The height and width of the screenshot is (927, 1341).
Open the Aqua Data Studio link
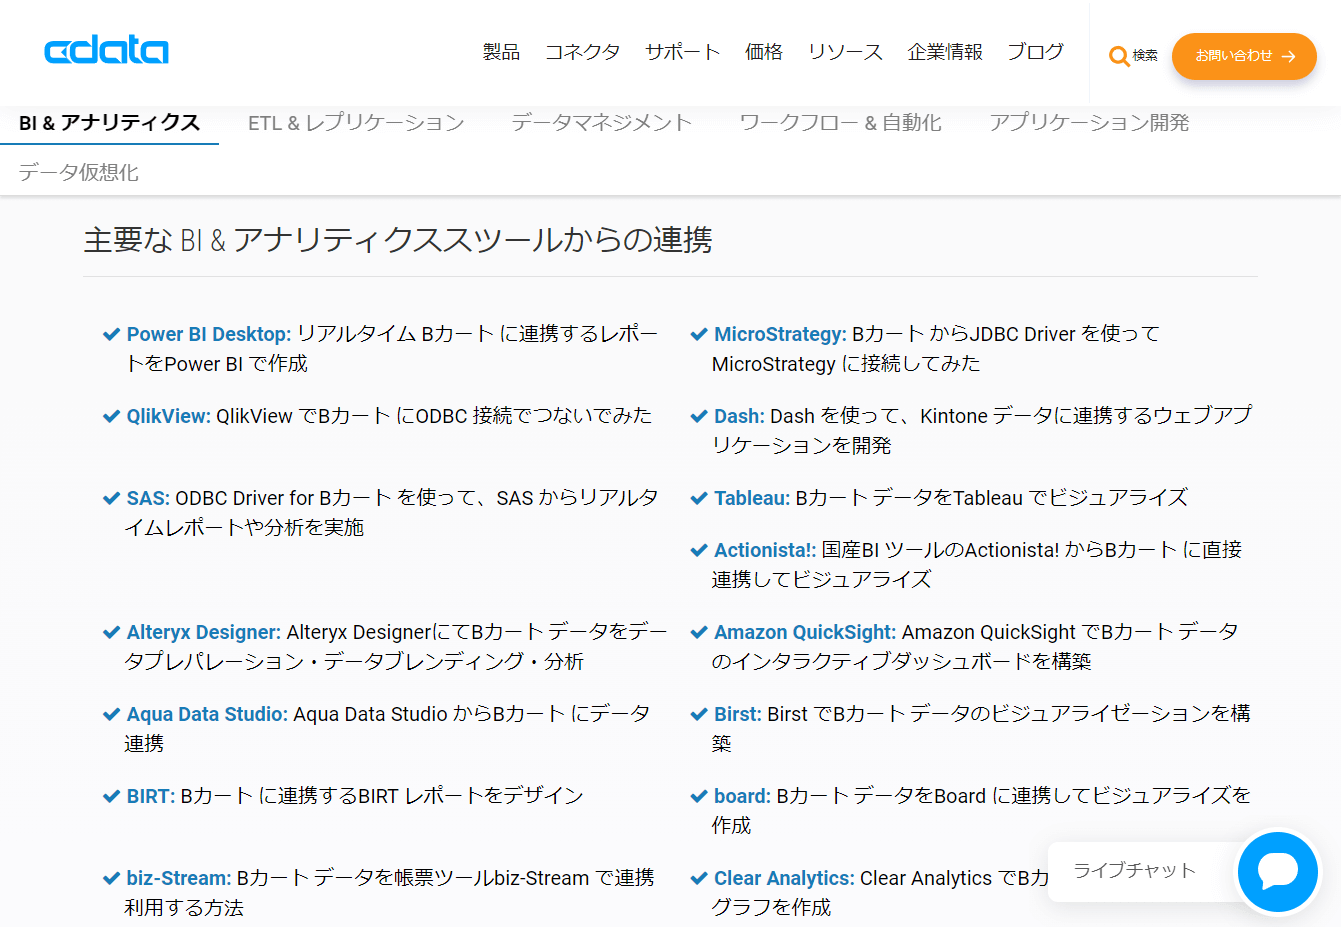click(x=207, y=714)
